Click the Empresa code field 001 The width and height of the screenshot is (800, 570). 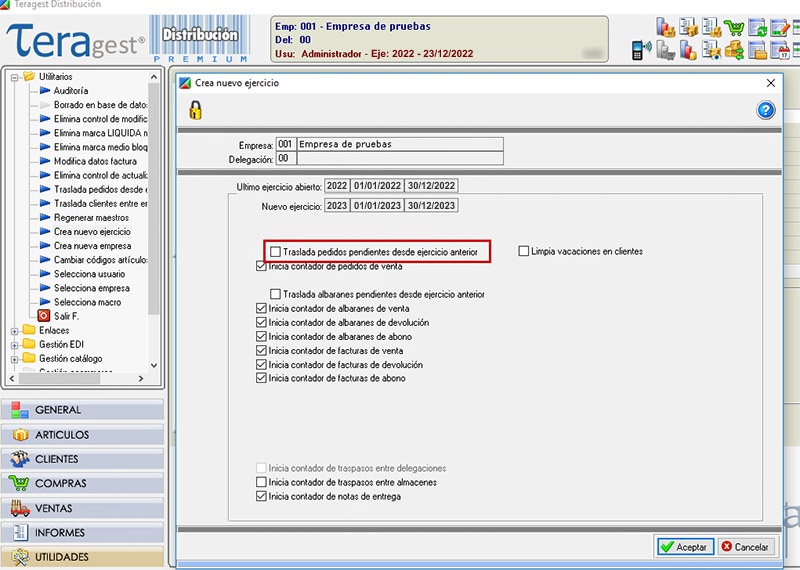[x=285, y=144]
